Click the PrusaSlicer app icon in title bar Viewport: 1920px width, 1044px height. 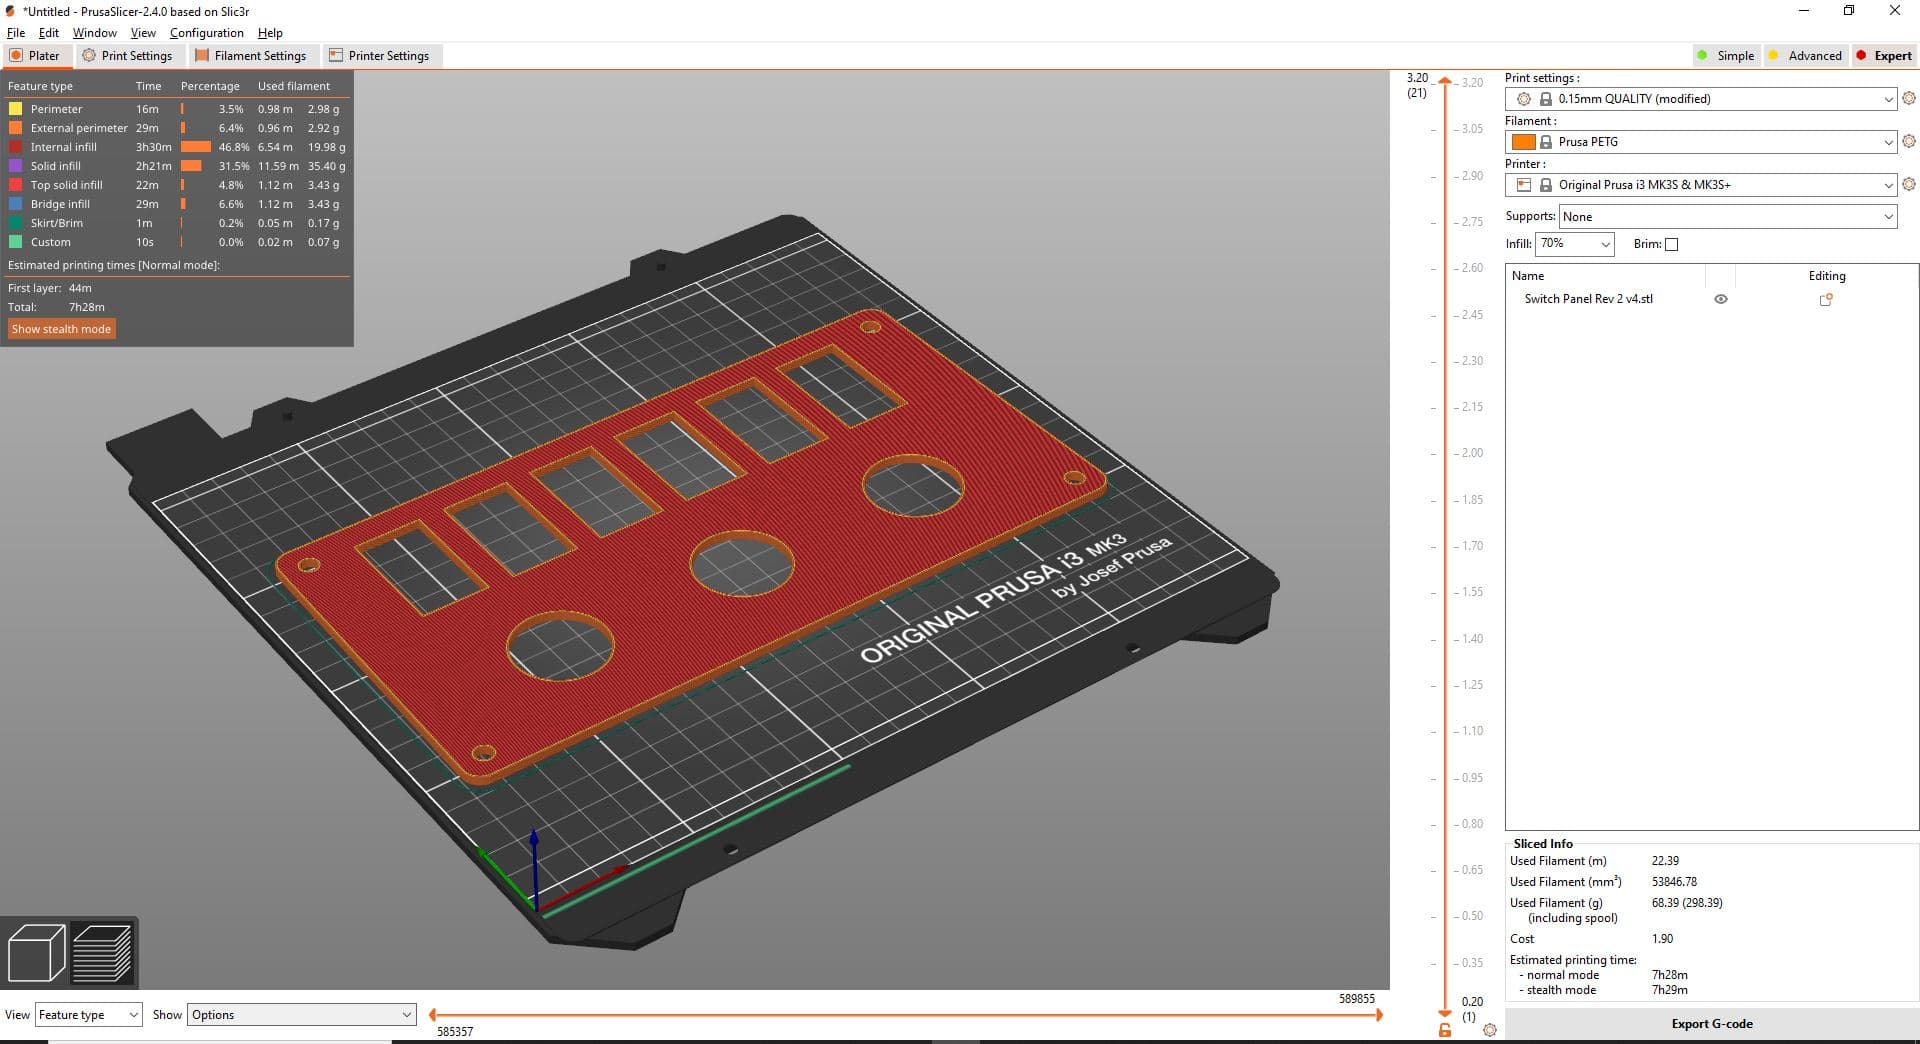click(10, 11)
